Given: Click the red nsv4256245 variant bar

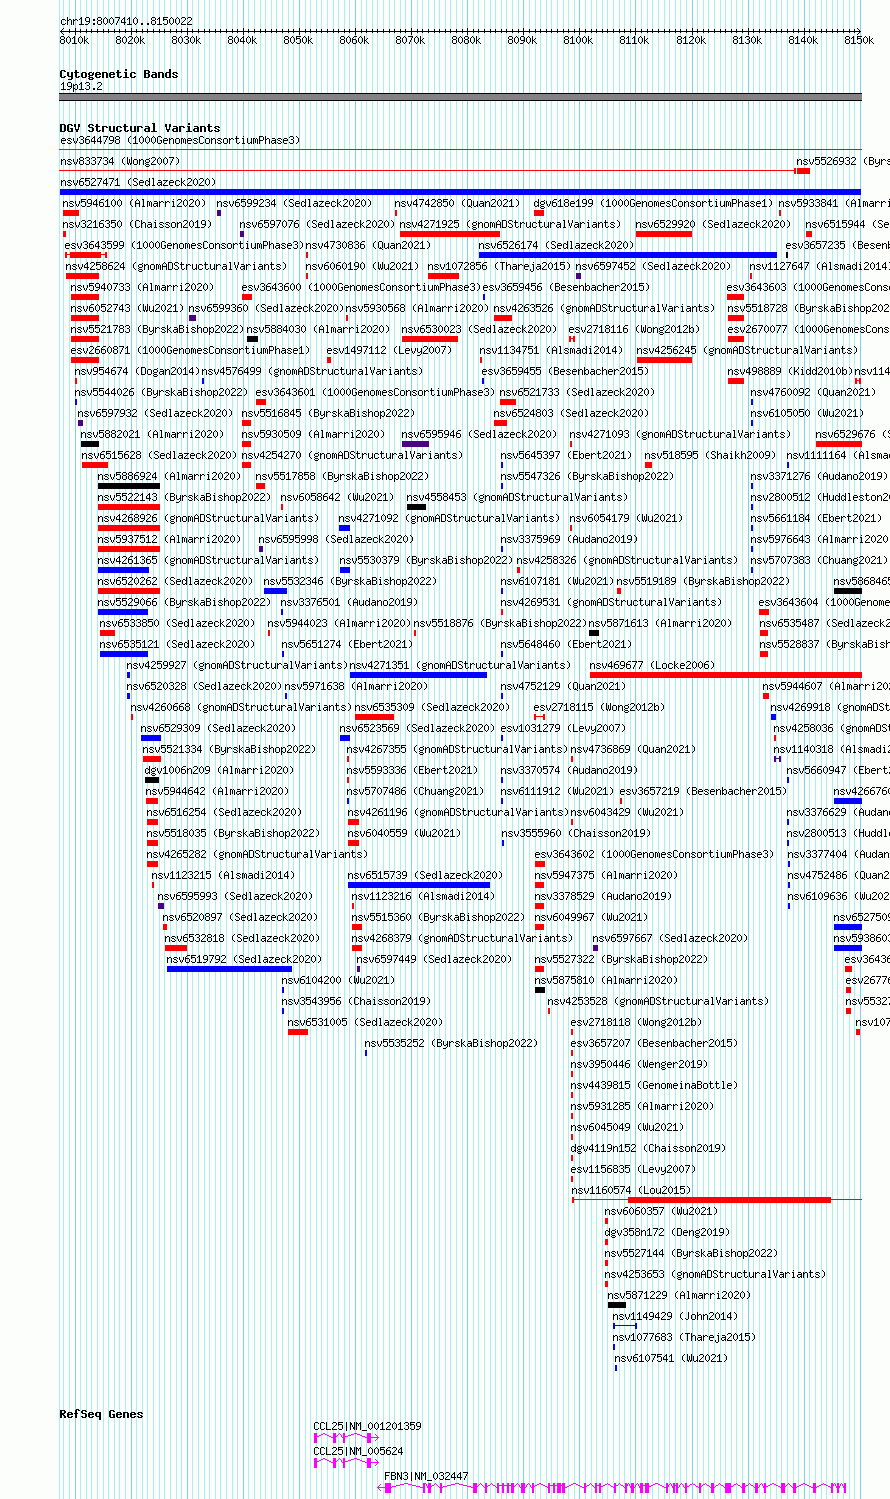Looking at the screenshot, I should pyautogui.click(x=664, y=360).
